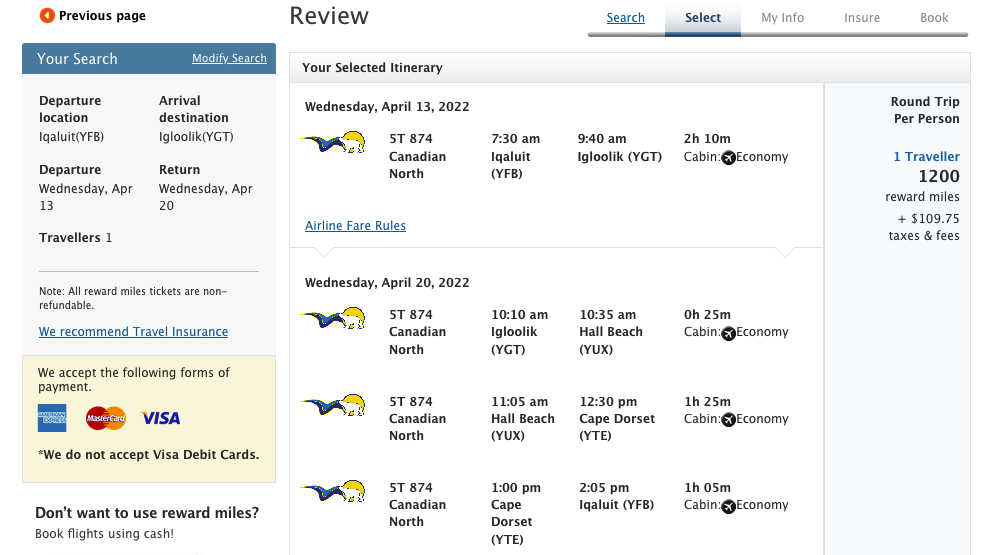Click the VISA payment logo
The image size is (1002, 555).
coord(160,418)
